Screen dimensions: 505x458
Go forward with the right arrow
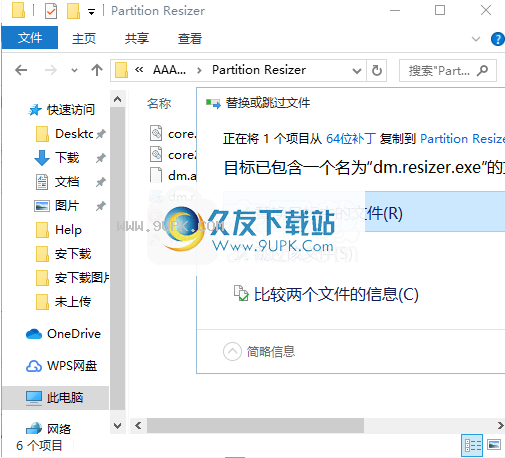pos(51,70)
